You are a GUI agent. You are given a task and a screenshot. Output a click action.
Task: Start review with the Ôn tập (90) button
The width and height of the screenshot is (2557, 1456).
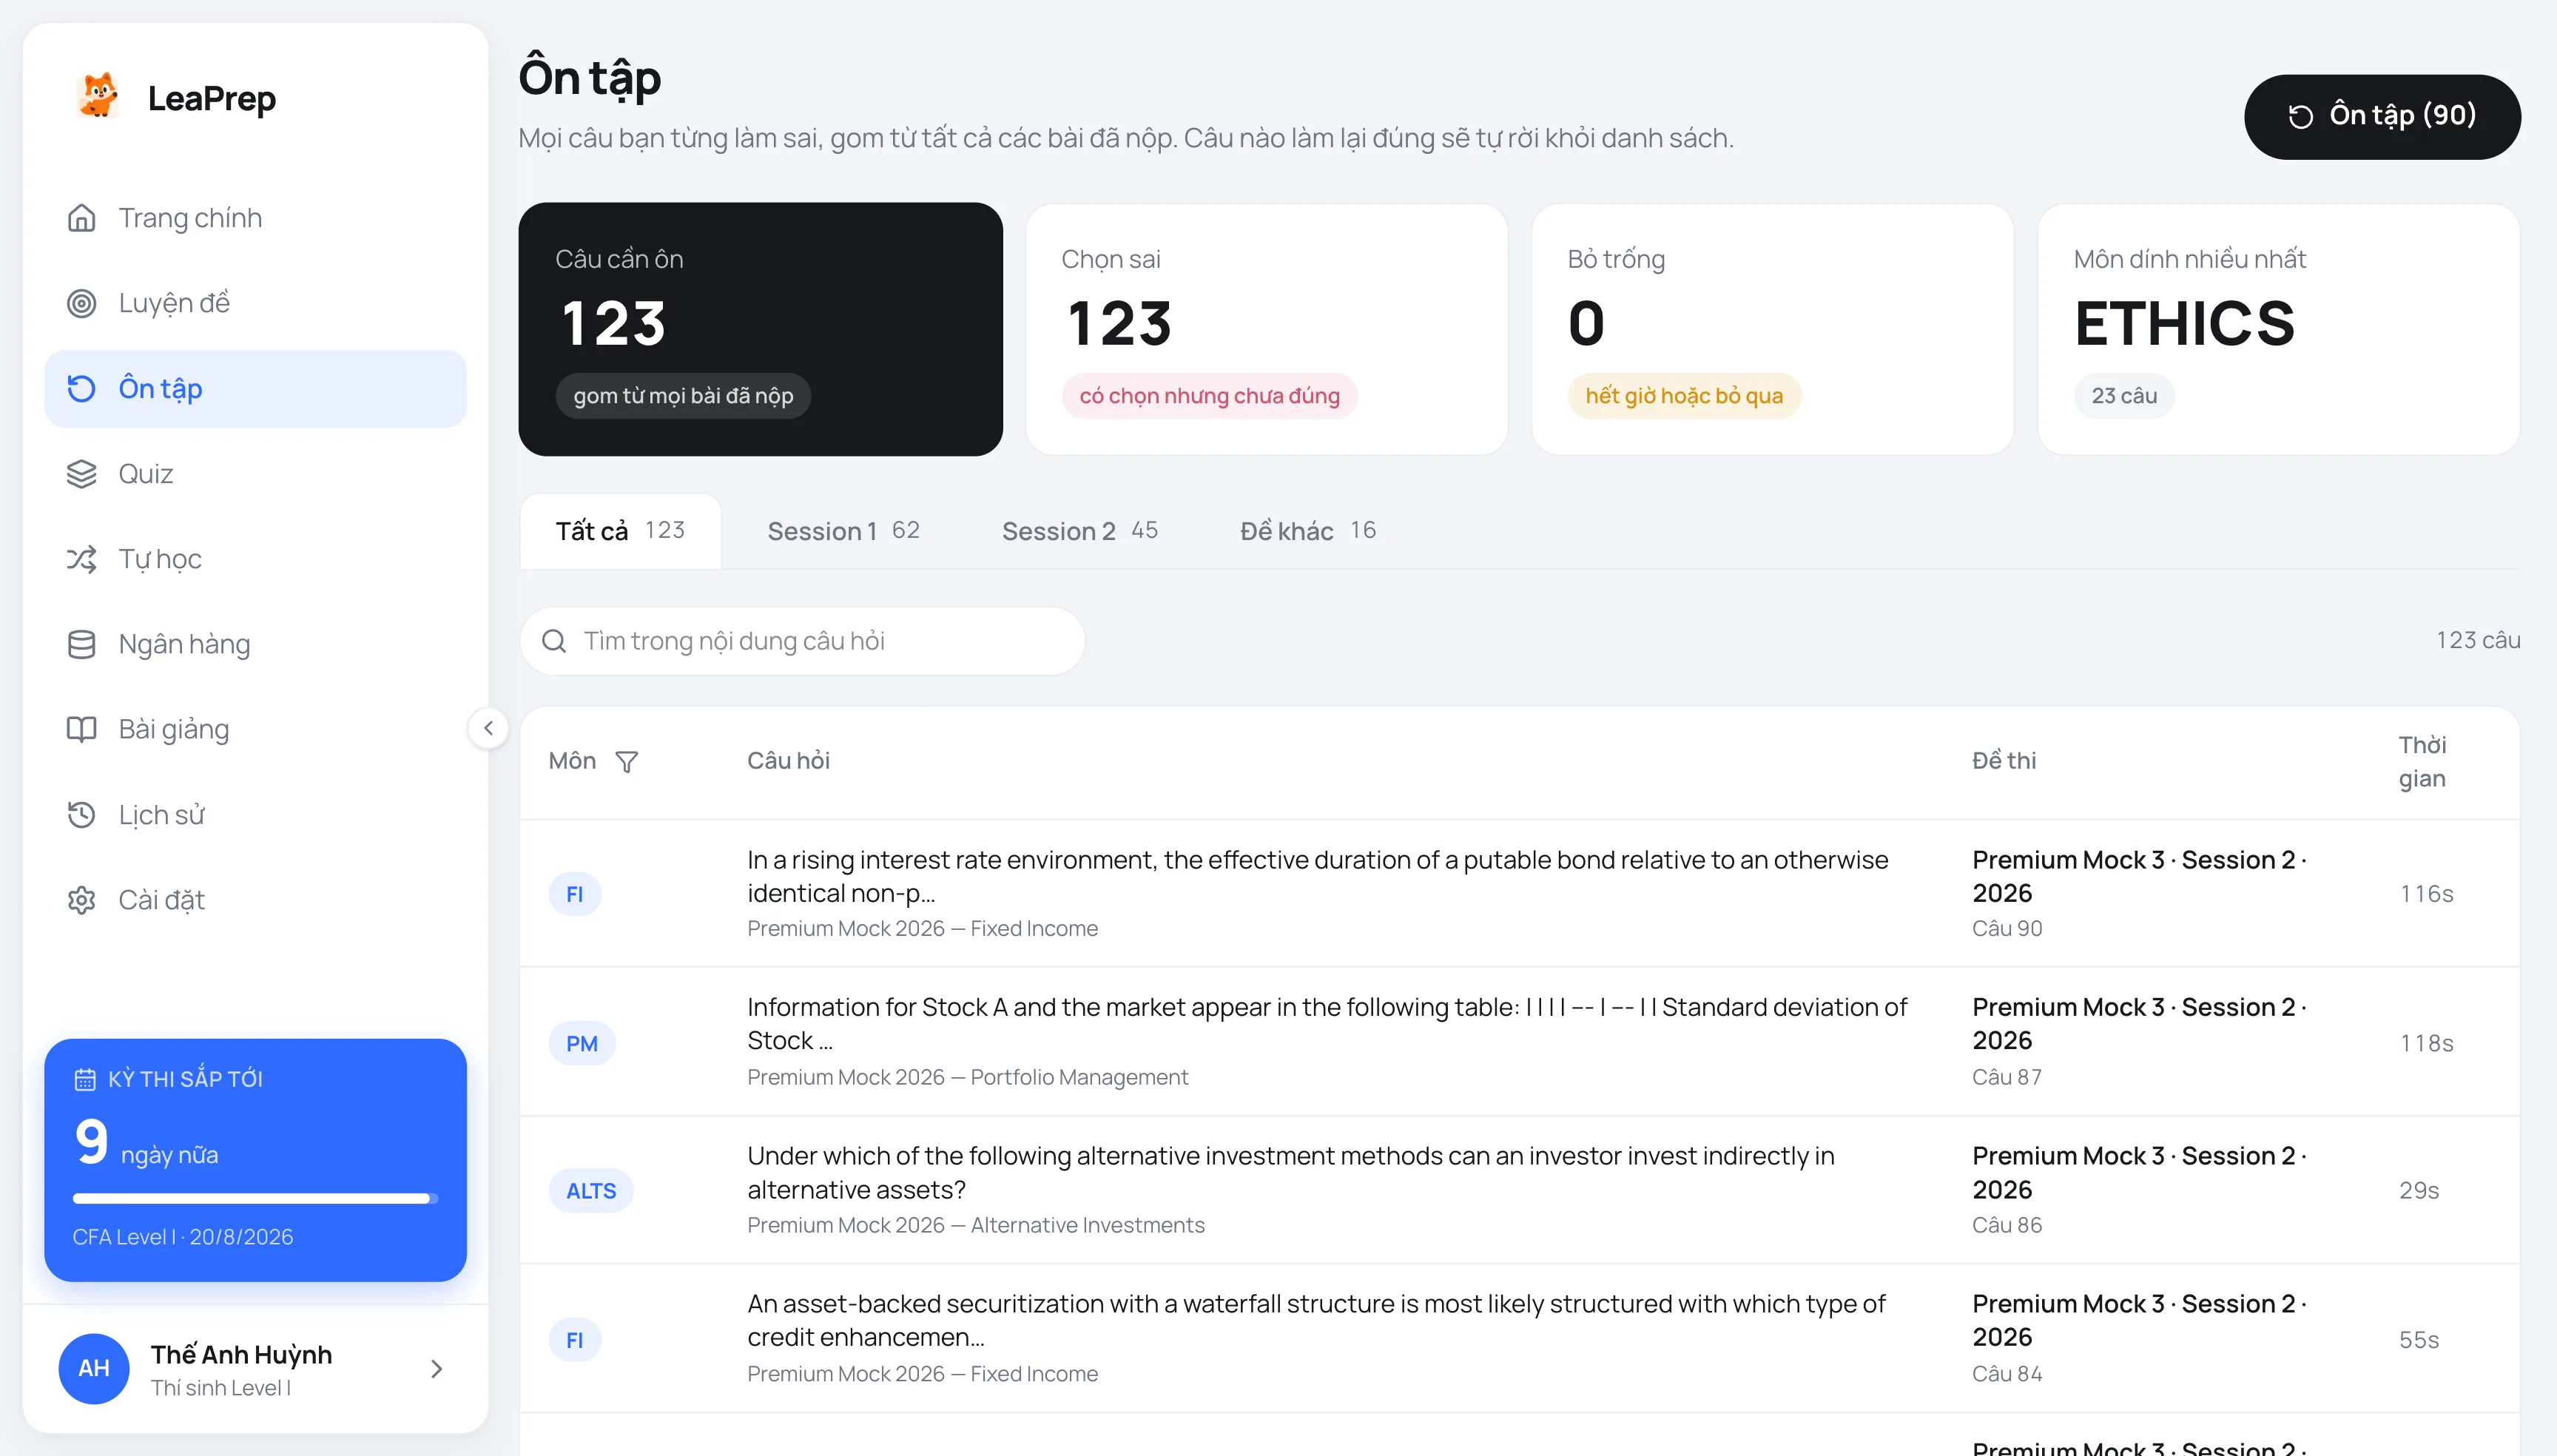[2382, 116]
